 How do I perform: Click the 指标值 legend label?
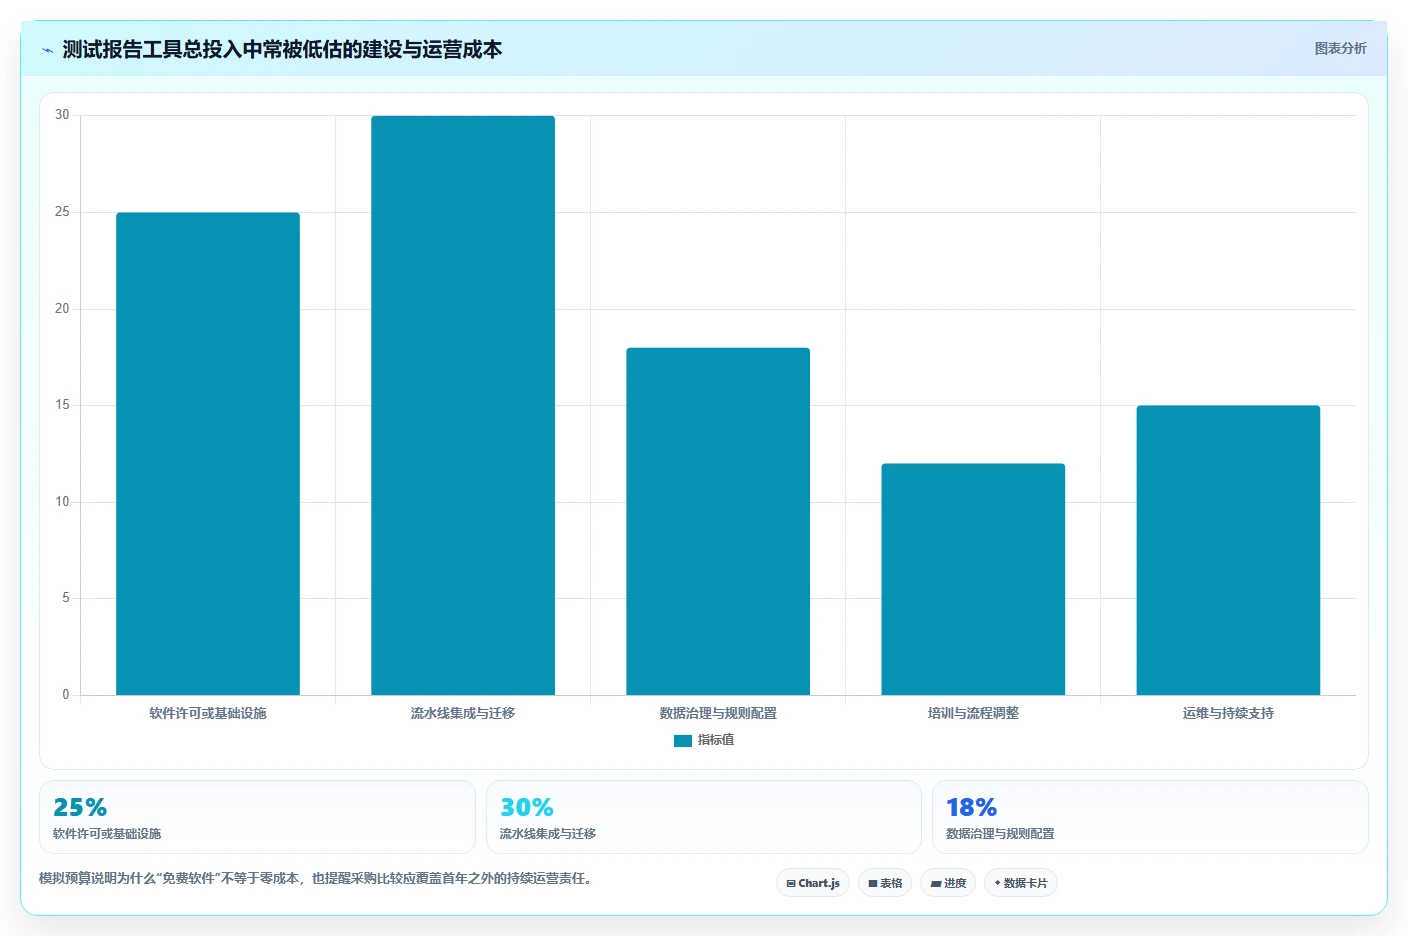click(x=716, y=740)
